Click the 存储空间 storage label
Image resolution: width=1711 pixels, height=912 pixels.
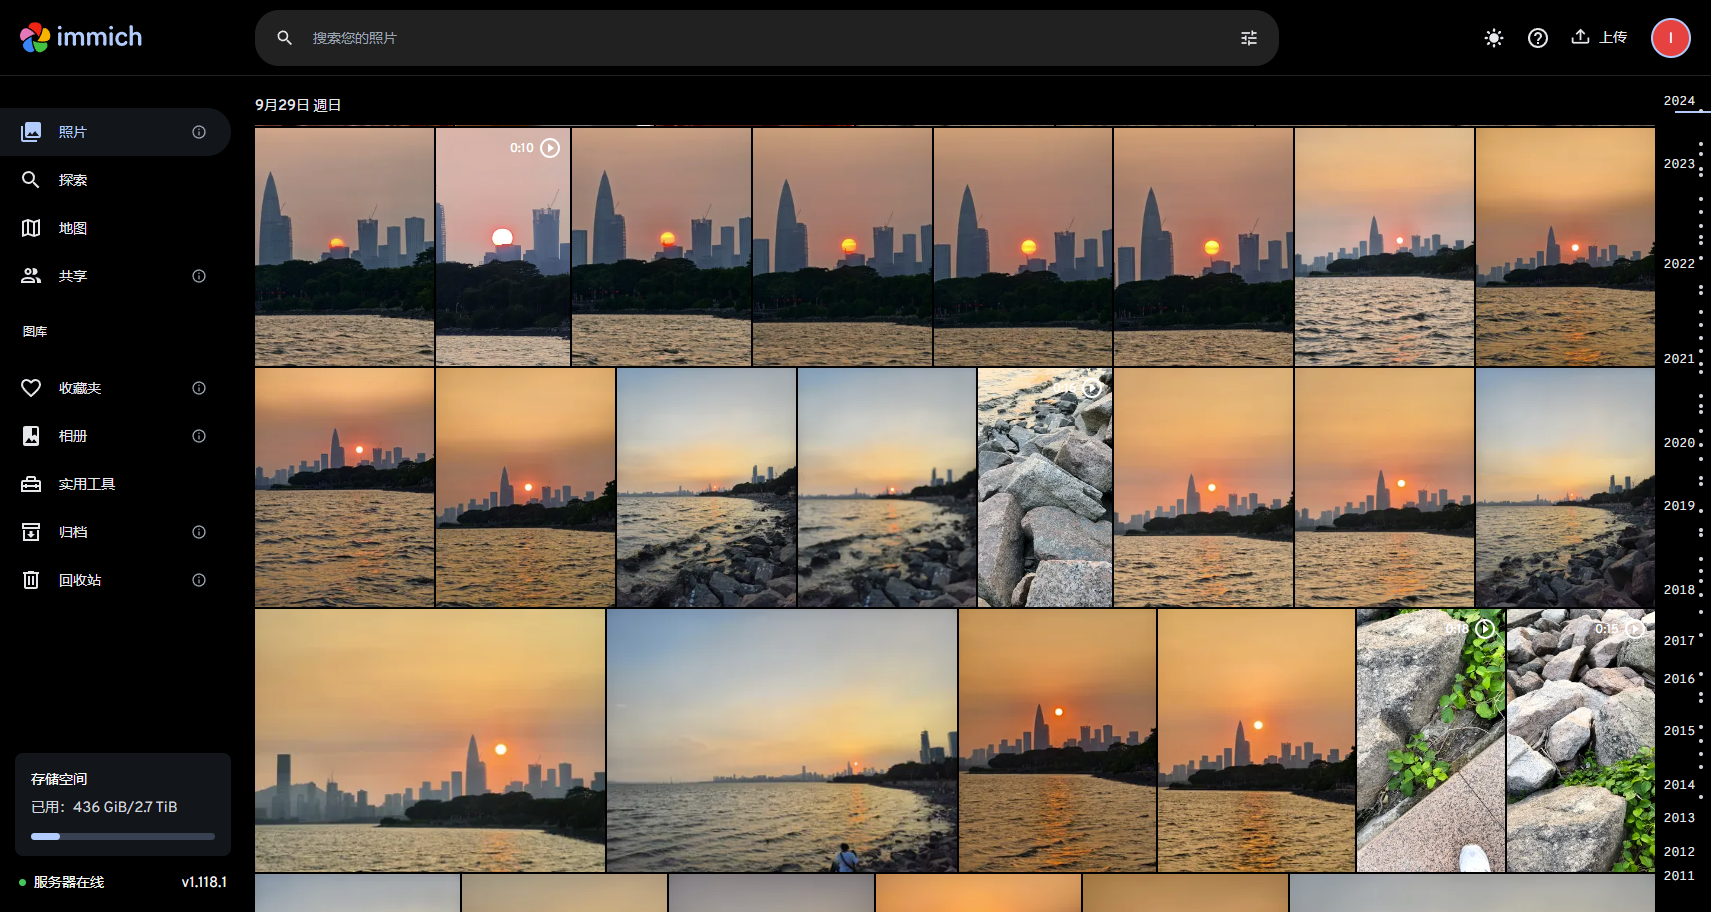coord(59,779)
